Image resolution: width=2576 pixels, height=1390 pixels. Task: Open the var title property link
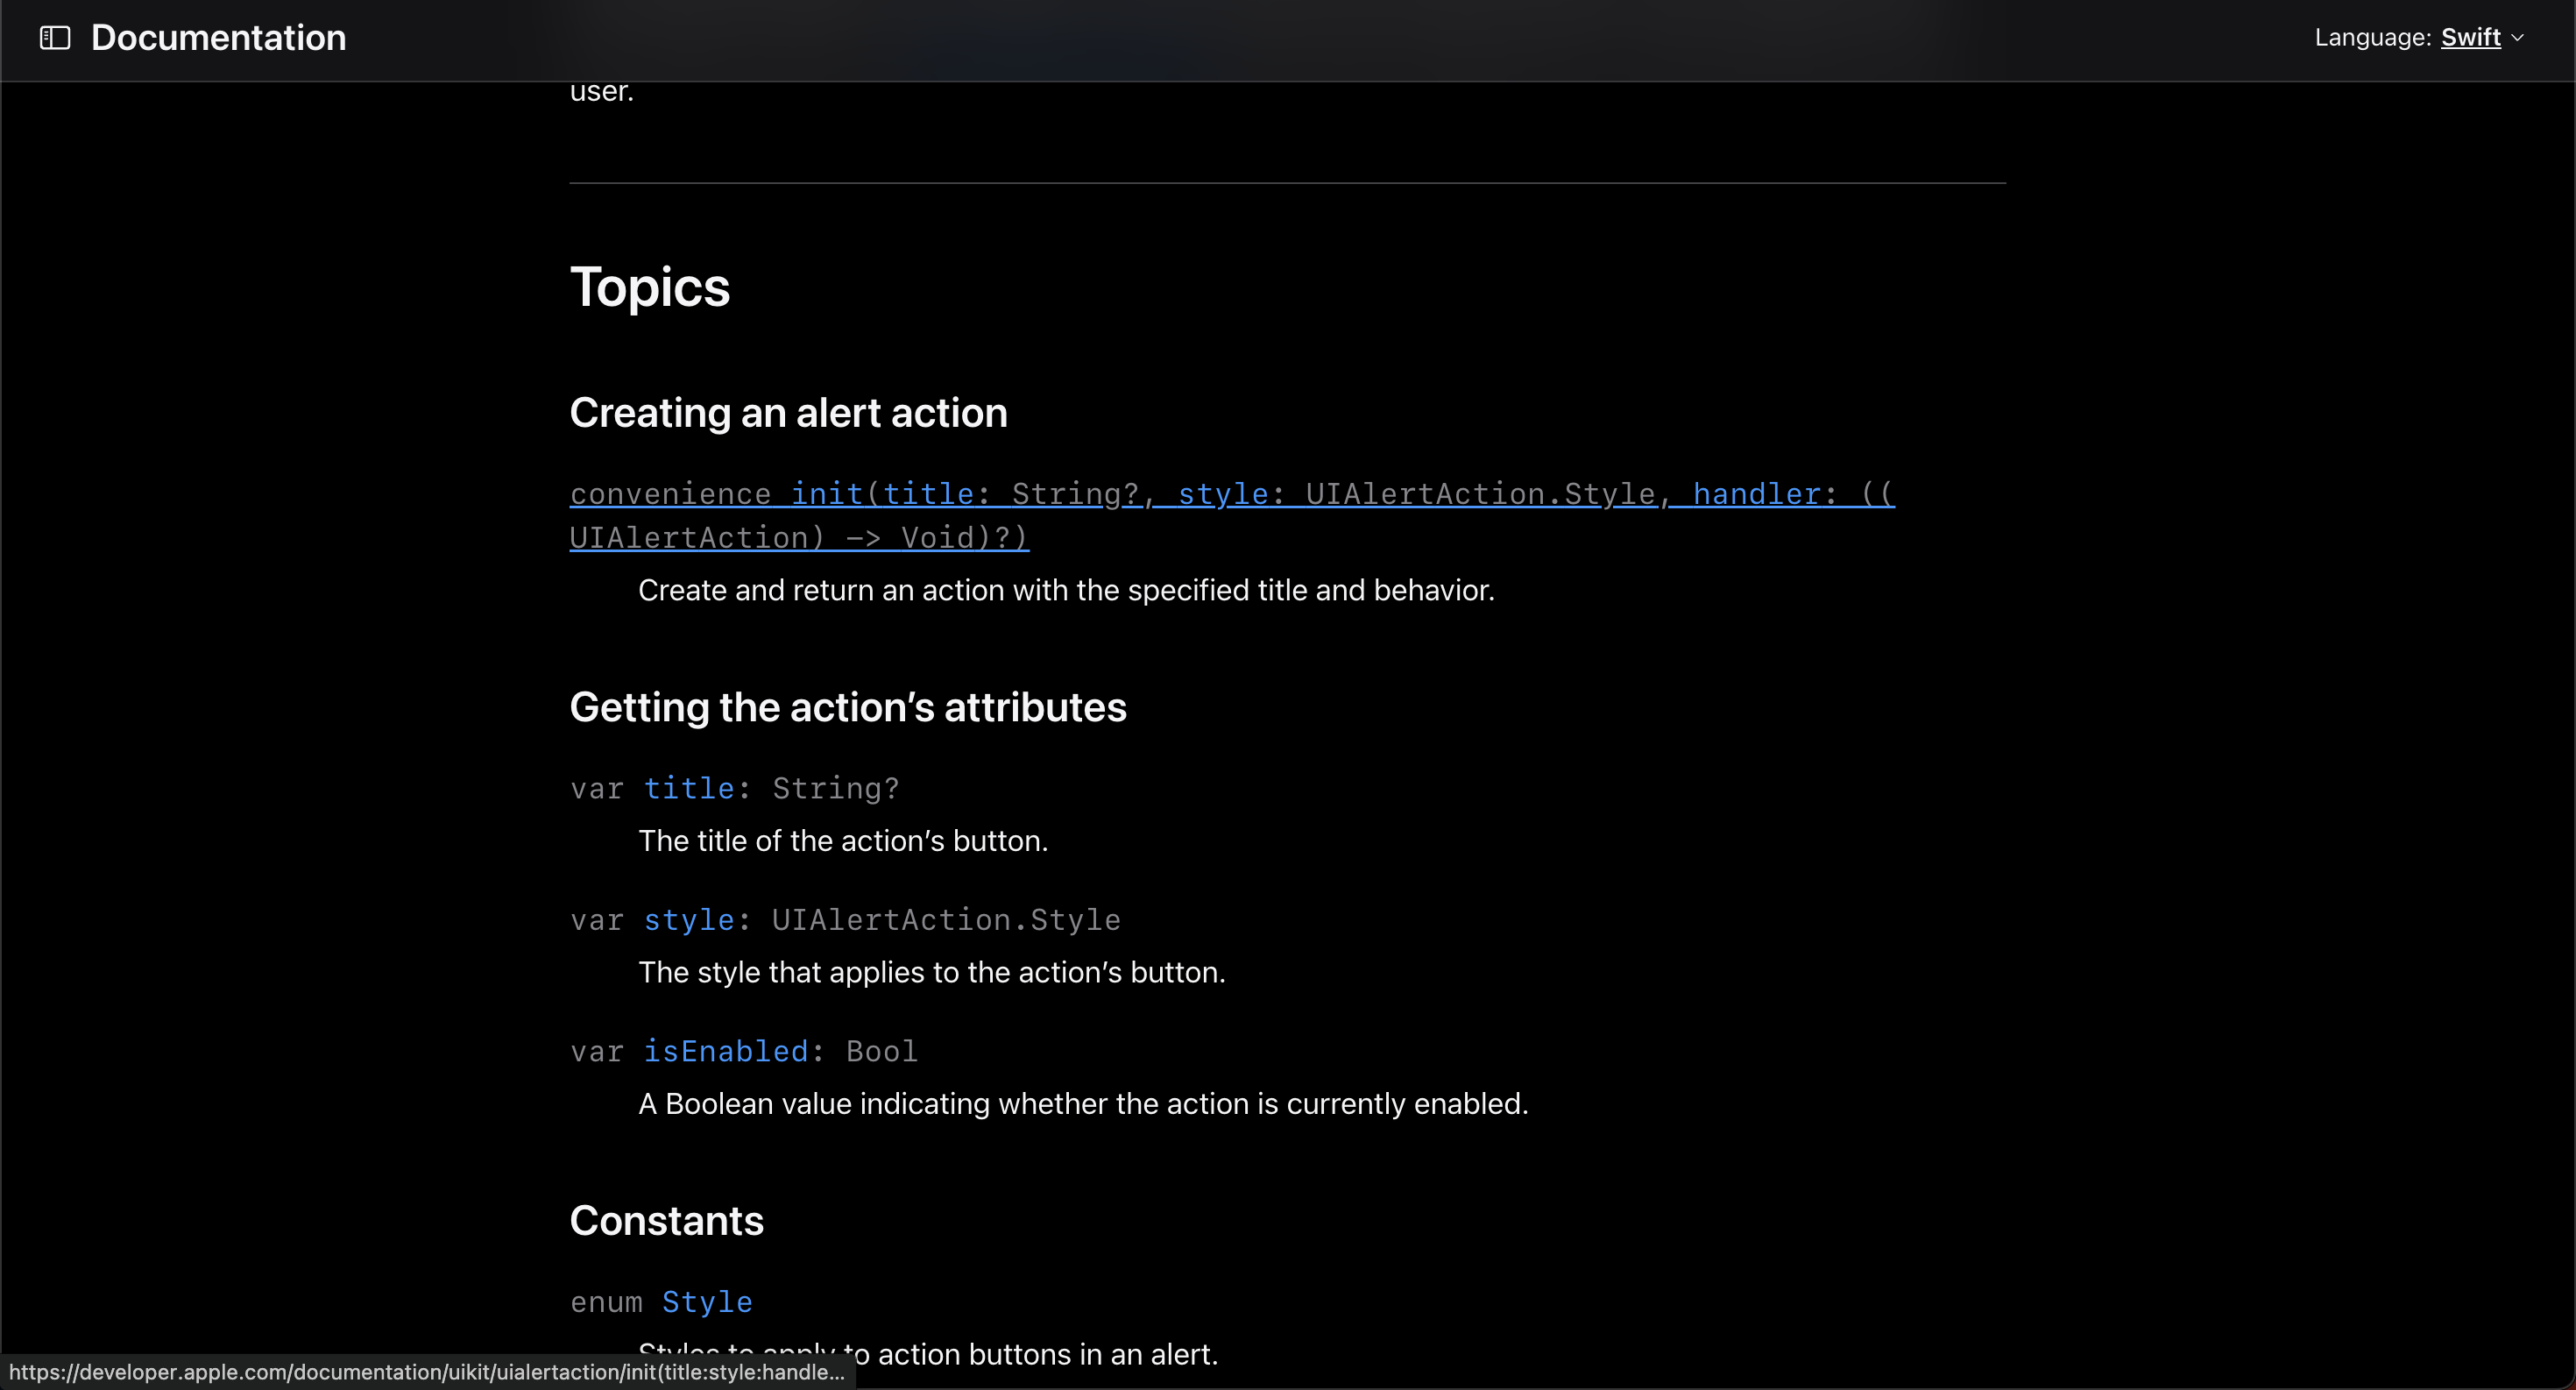[x=689, y=789]
